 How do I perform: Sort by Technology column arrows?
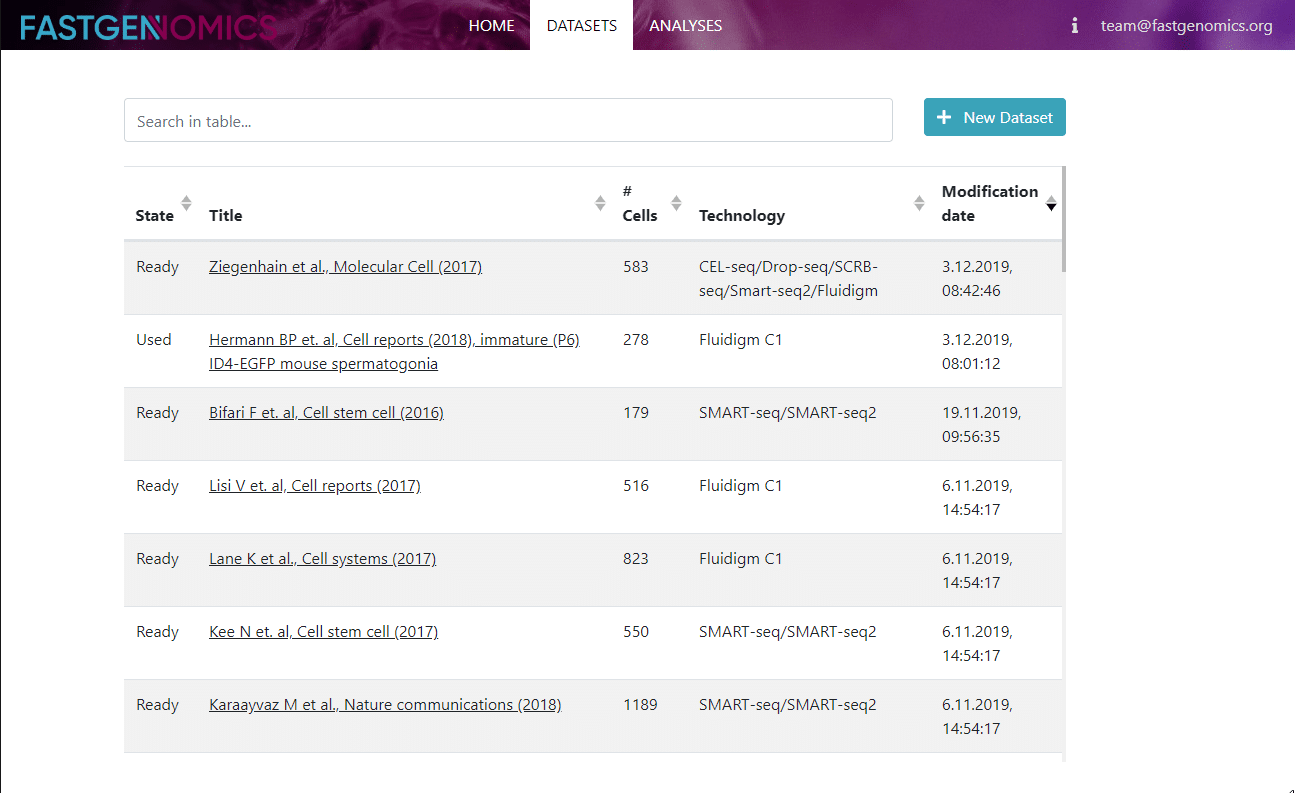pos(919,203)
